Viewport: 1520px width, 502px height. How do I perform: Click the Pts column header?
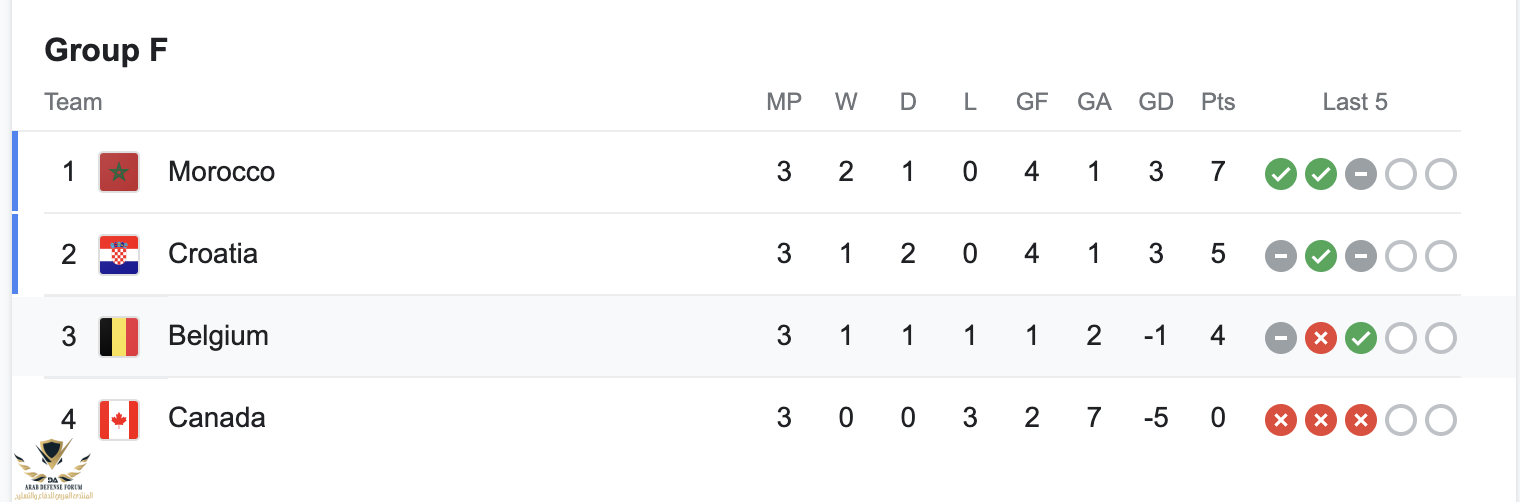pos(1218,102)
